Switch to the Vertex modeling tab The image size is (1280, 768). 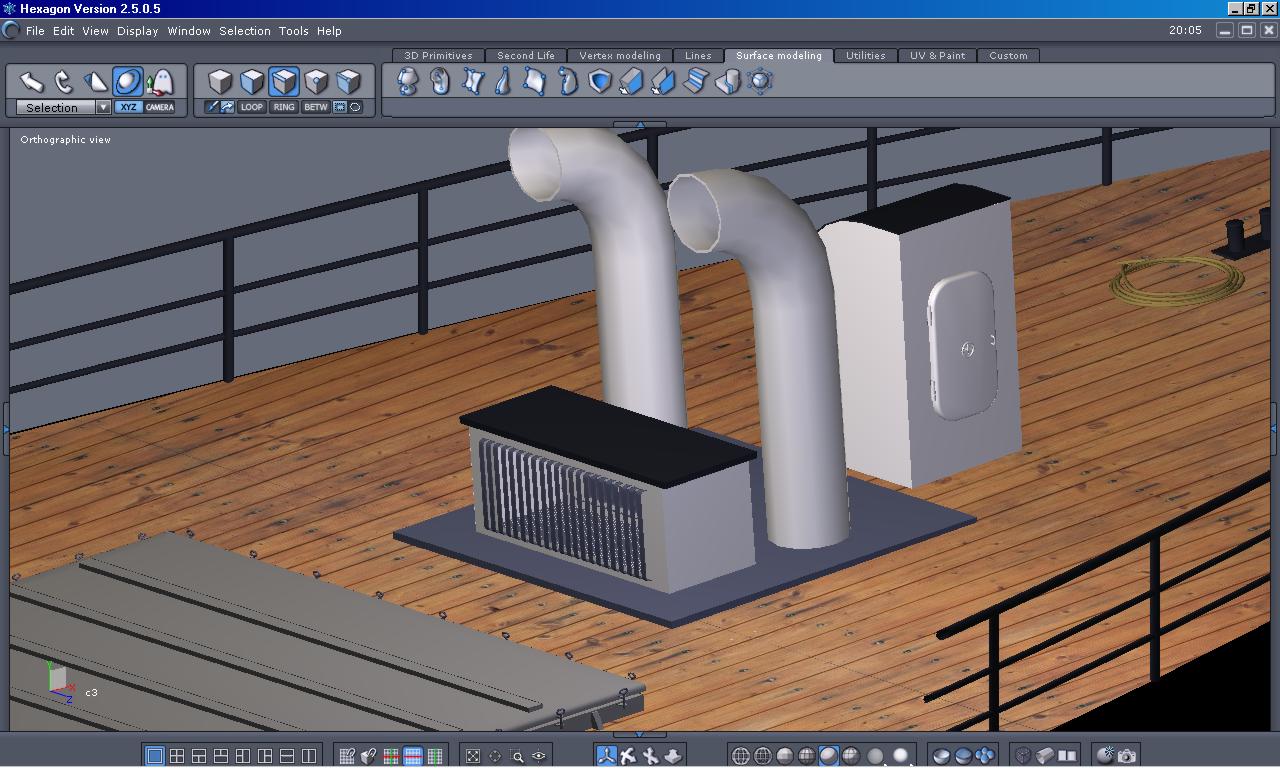coord(620,56)
